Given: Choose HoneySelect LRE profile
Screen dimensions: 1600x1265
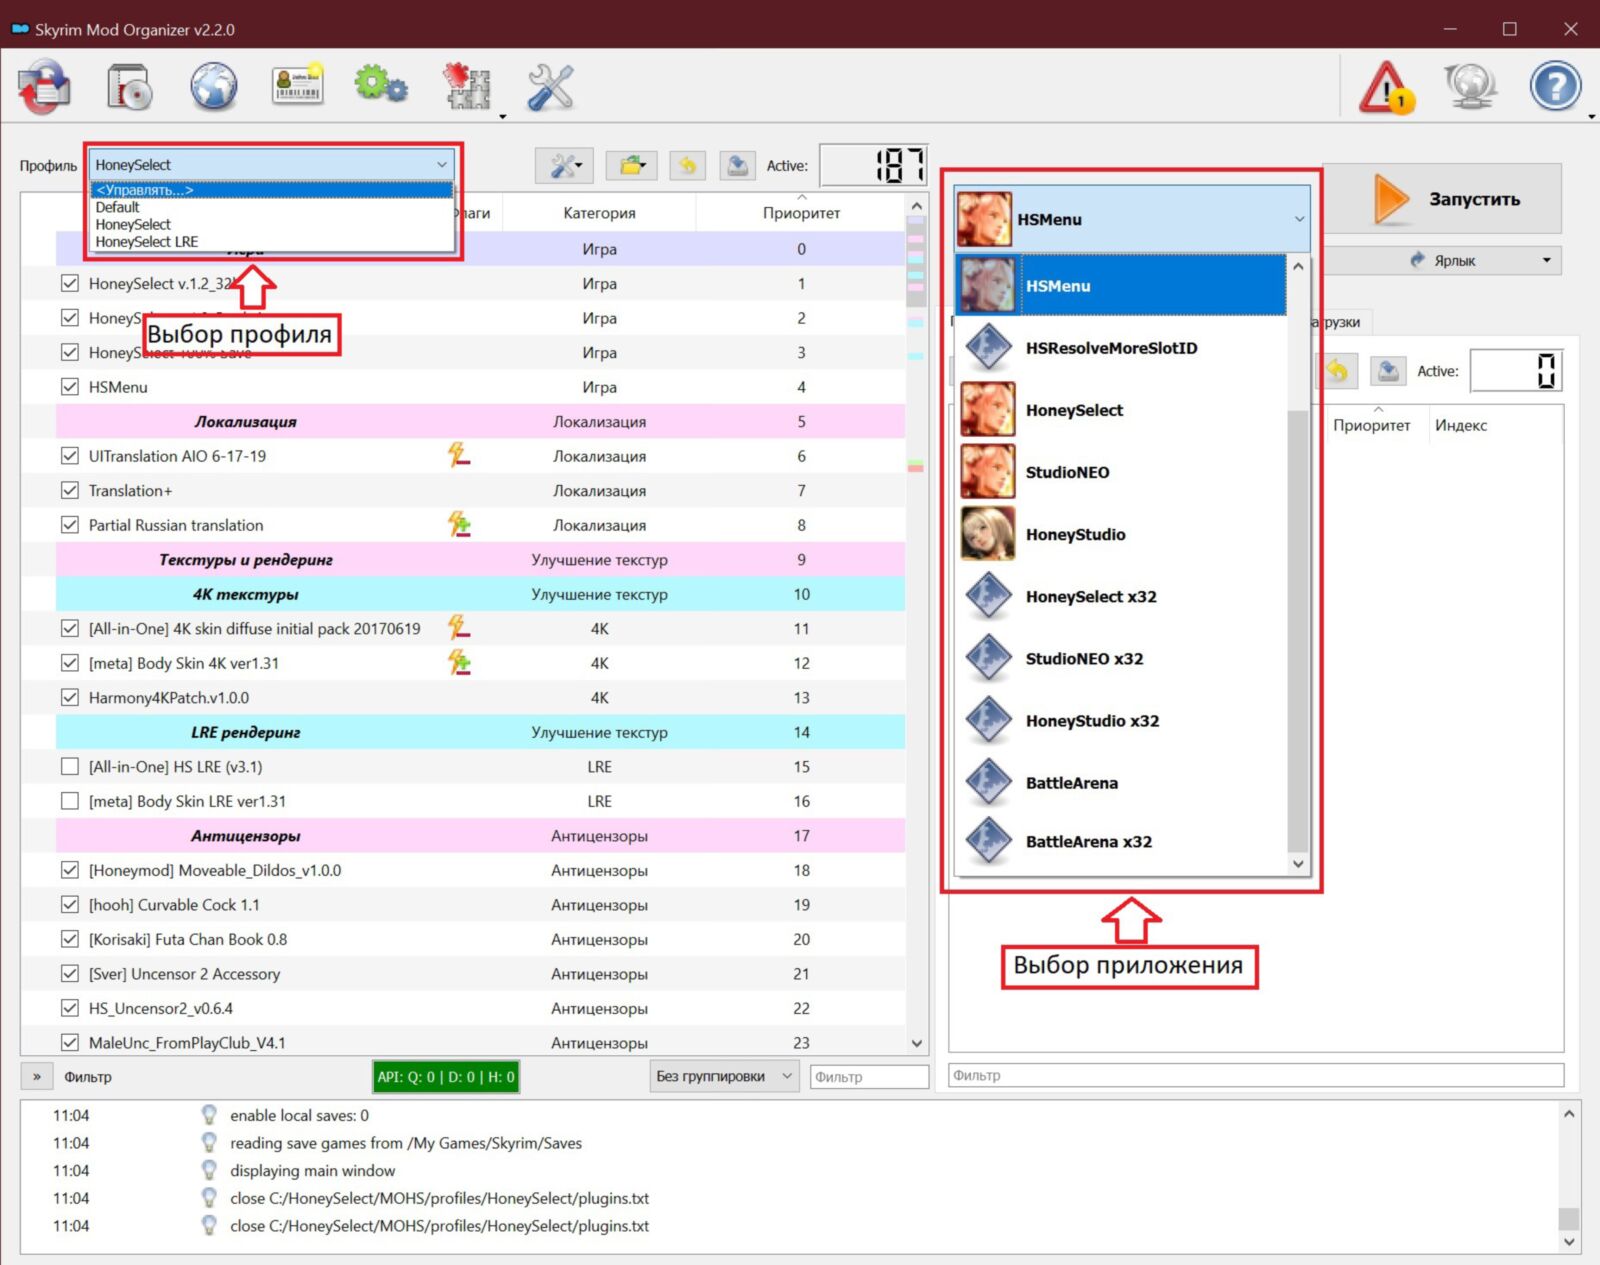Looking at the screenshot, I should point(271,241).
